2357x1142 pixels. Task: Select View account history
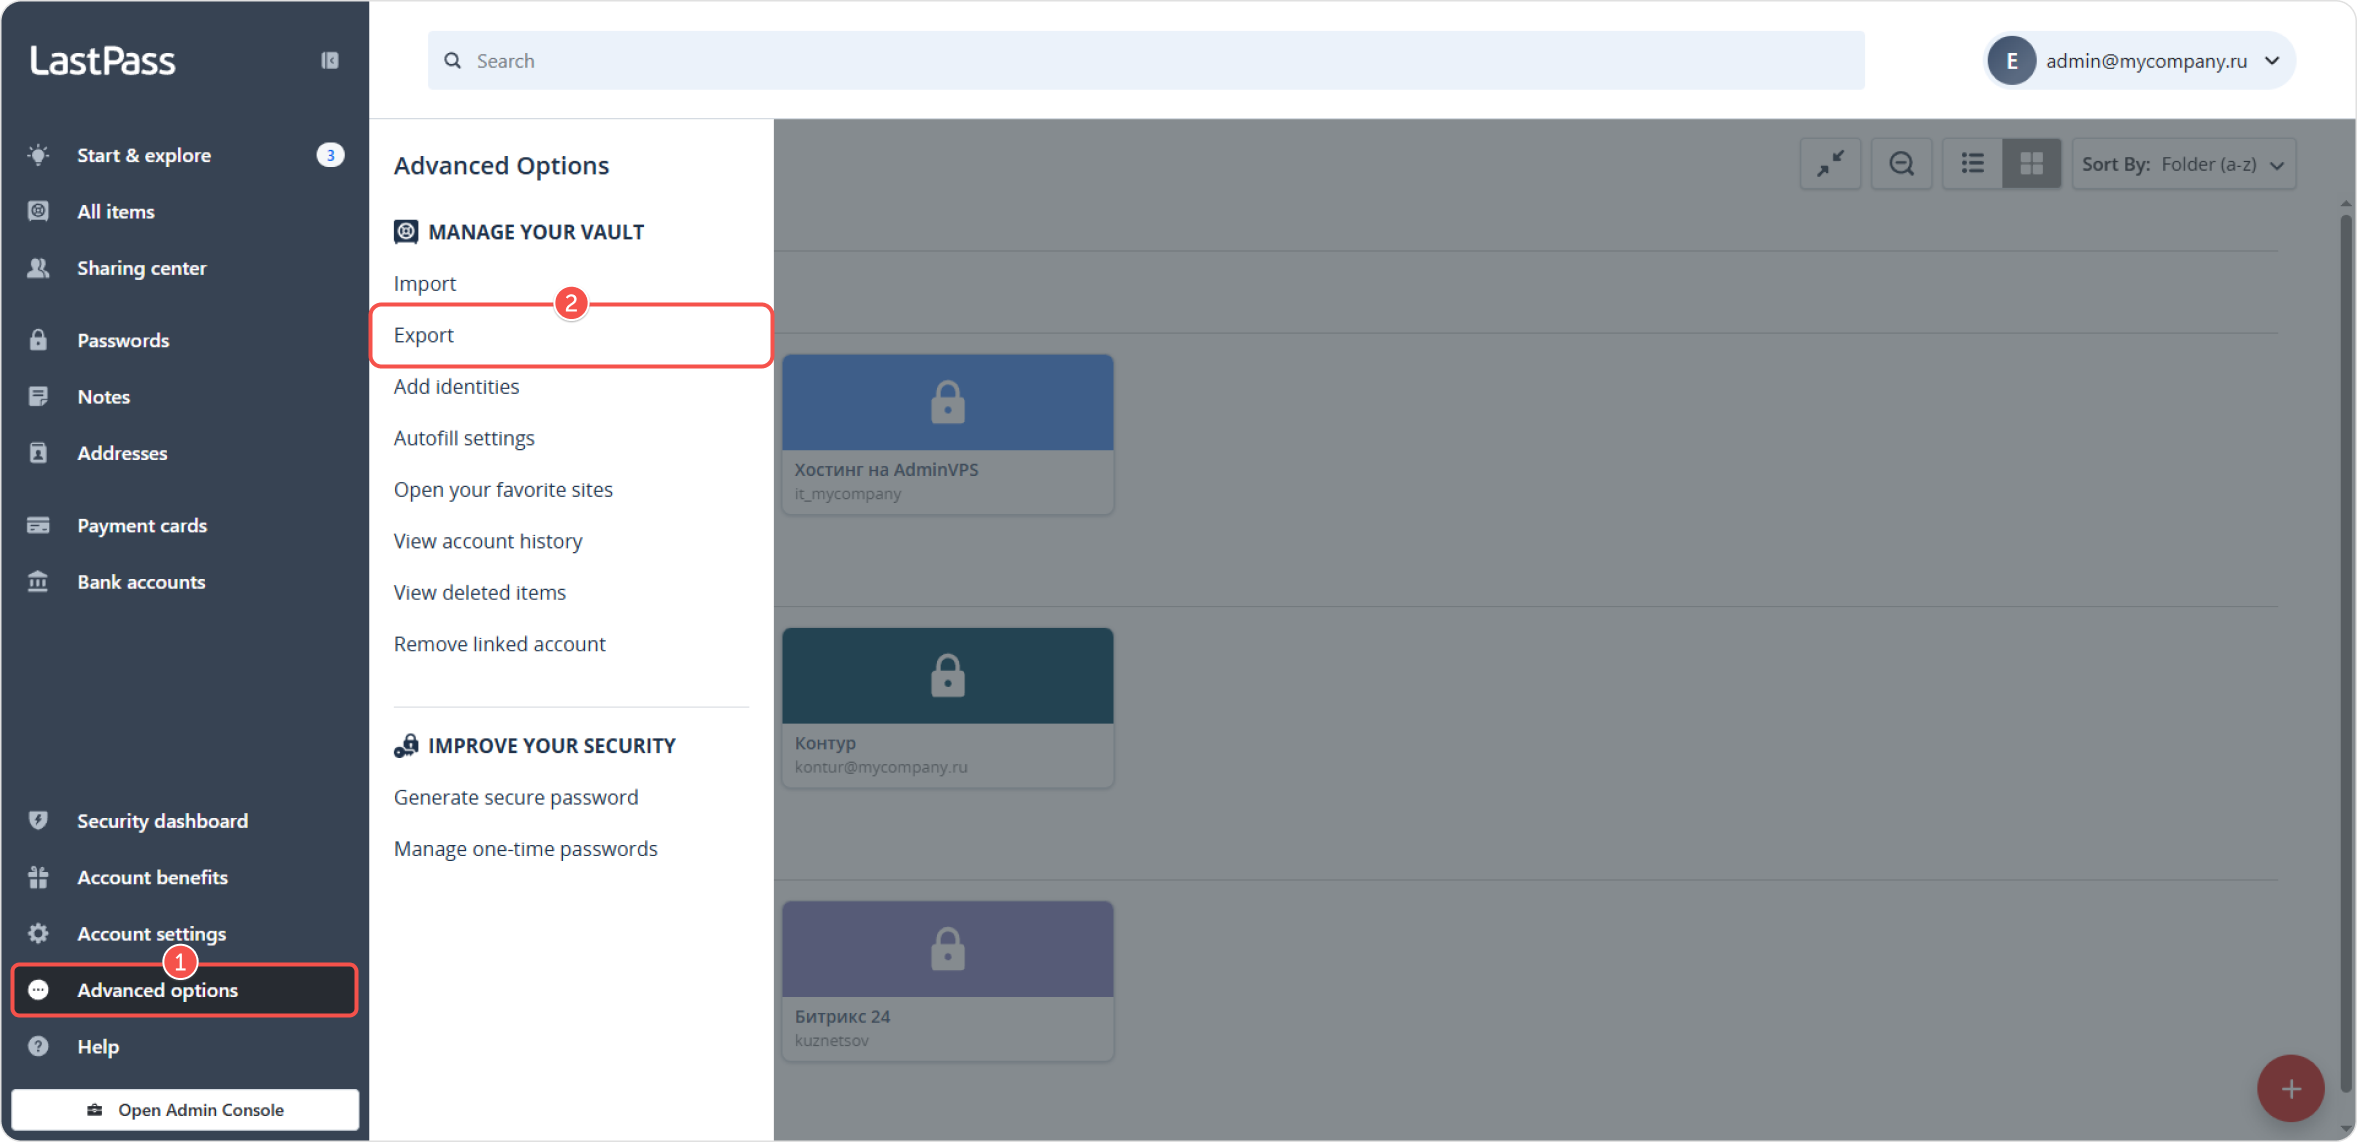488,541
